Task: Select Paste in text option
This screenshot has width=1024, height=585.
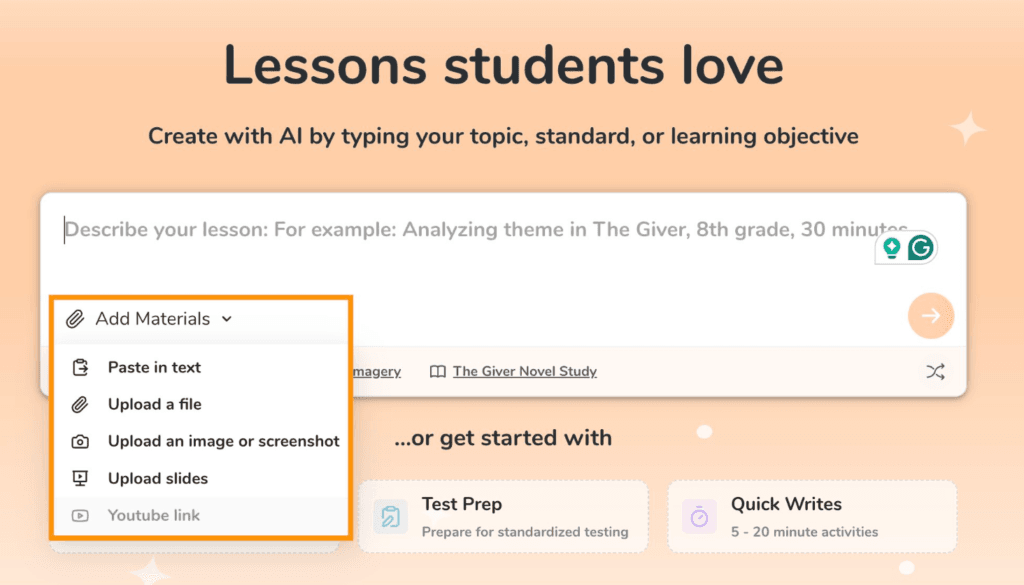Action: (154, 367)
